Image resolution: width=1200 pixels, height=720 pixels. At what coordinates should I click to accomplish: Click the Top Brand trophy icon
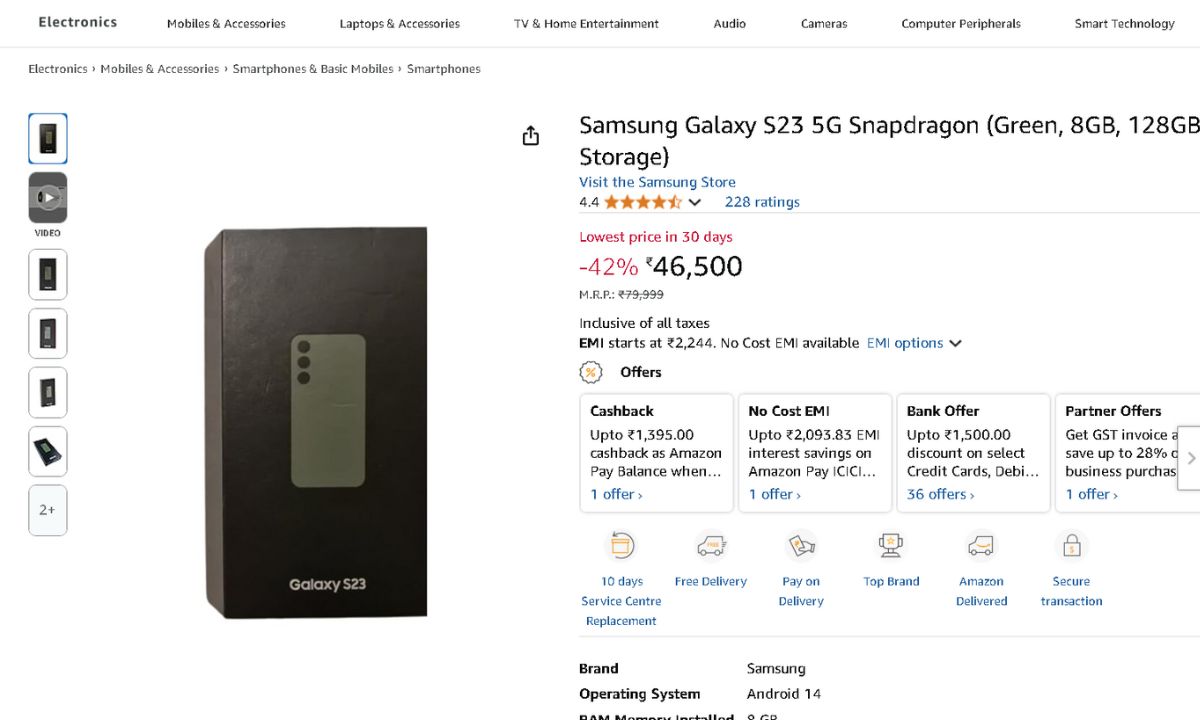tap(891, 546)
